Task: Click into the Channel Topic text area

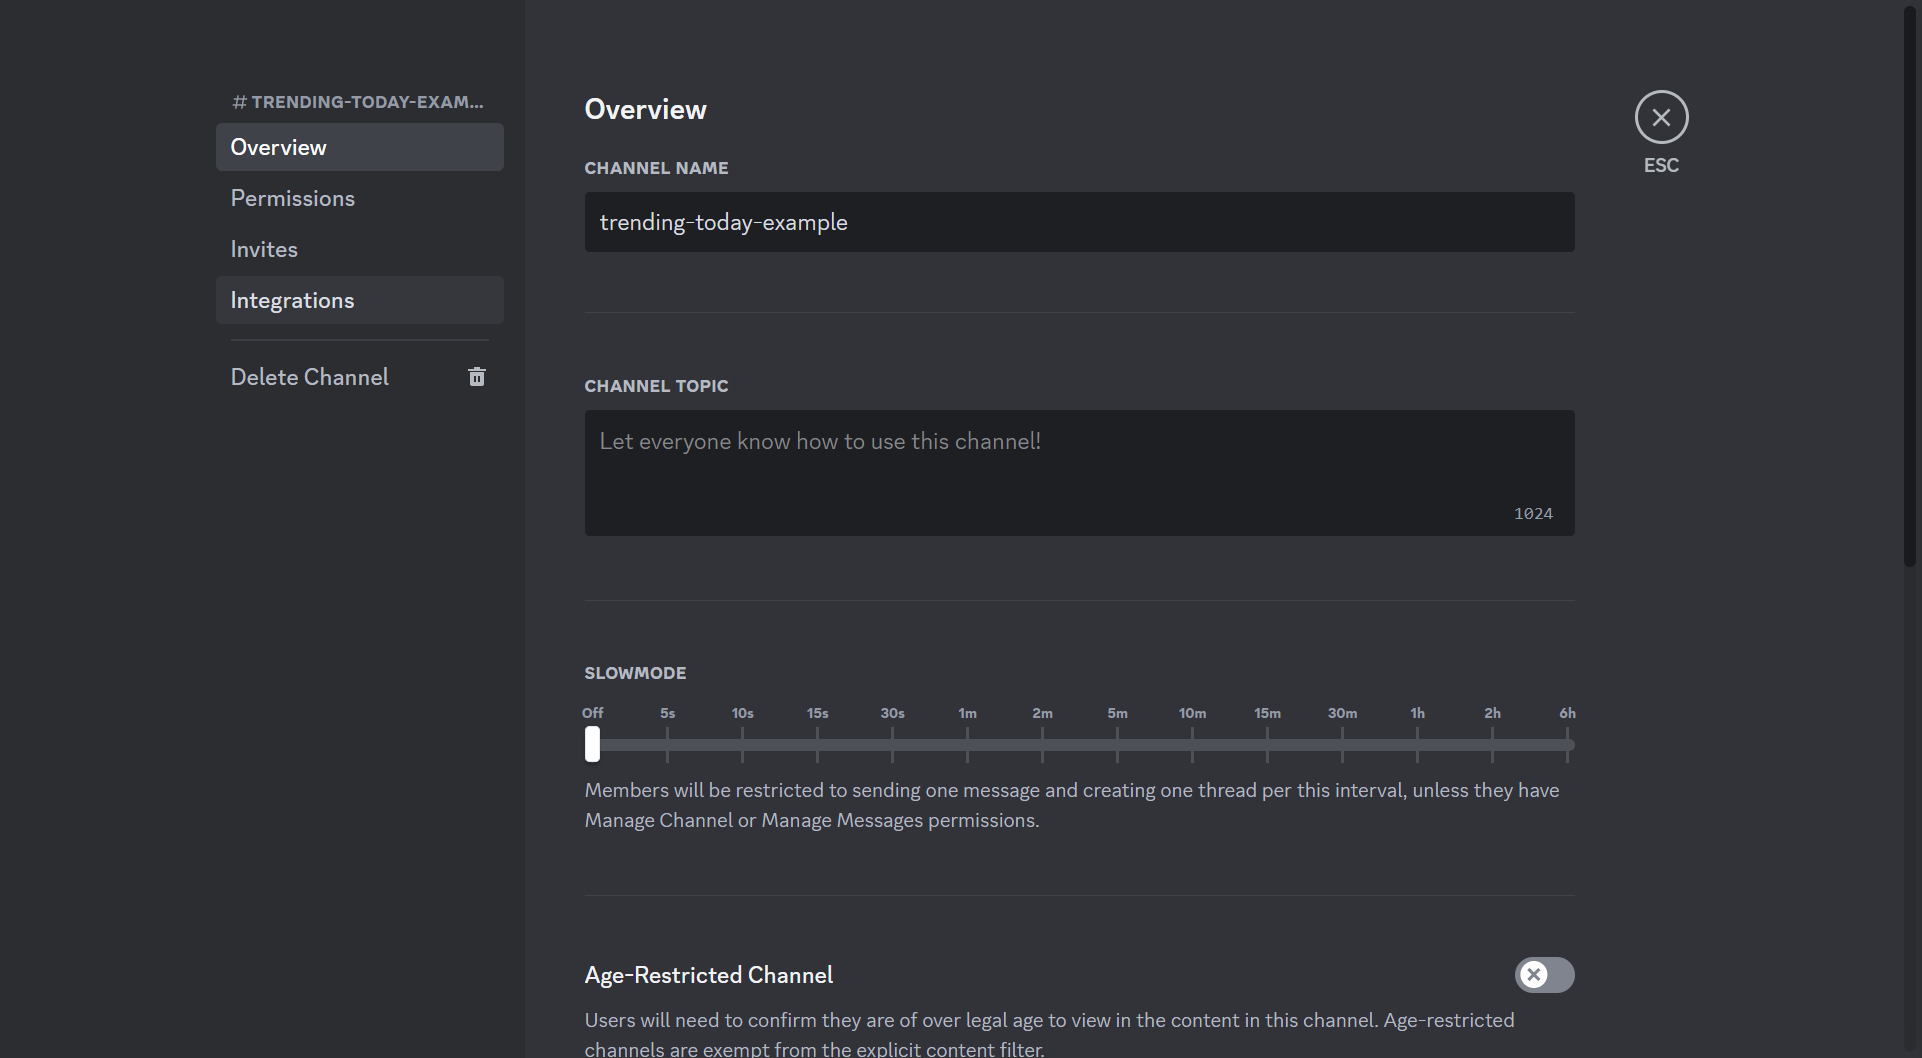Action: tap(1079, 473)
